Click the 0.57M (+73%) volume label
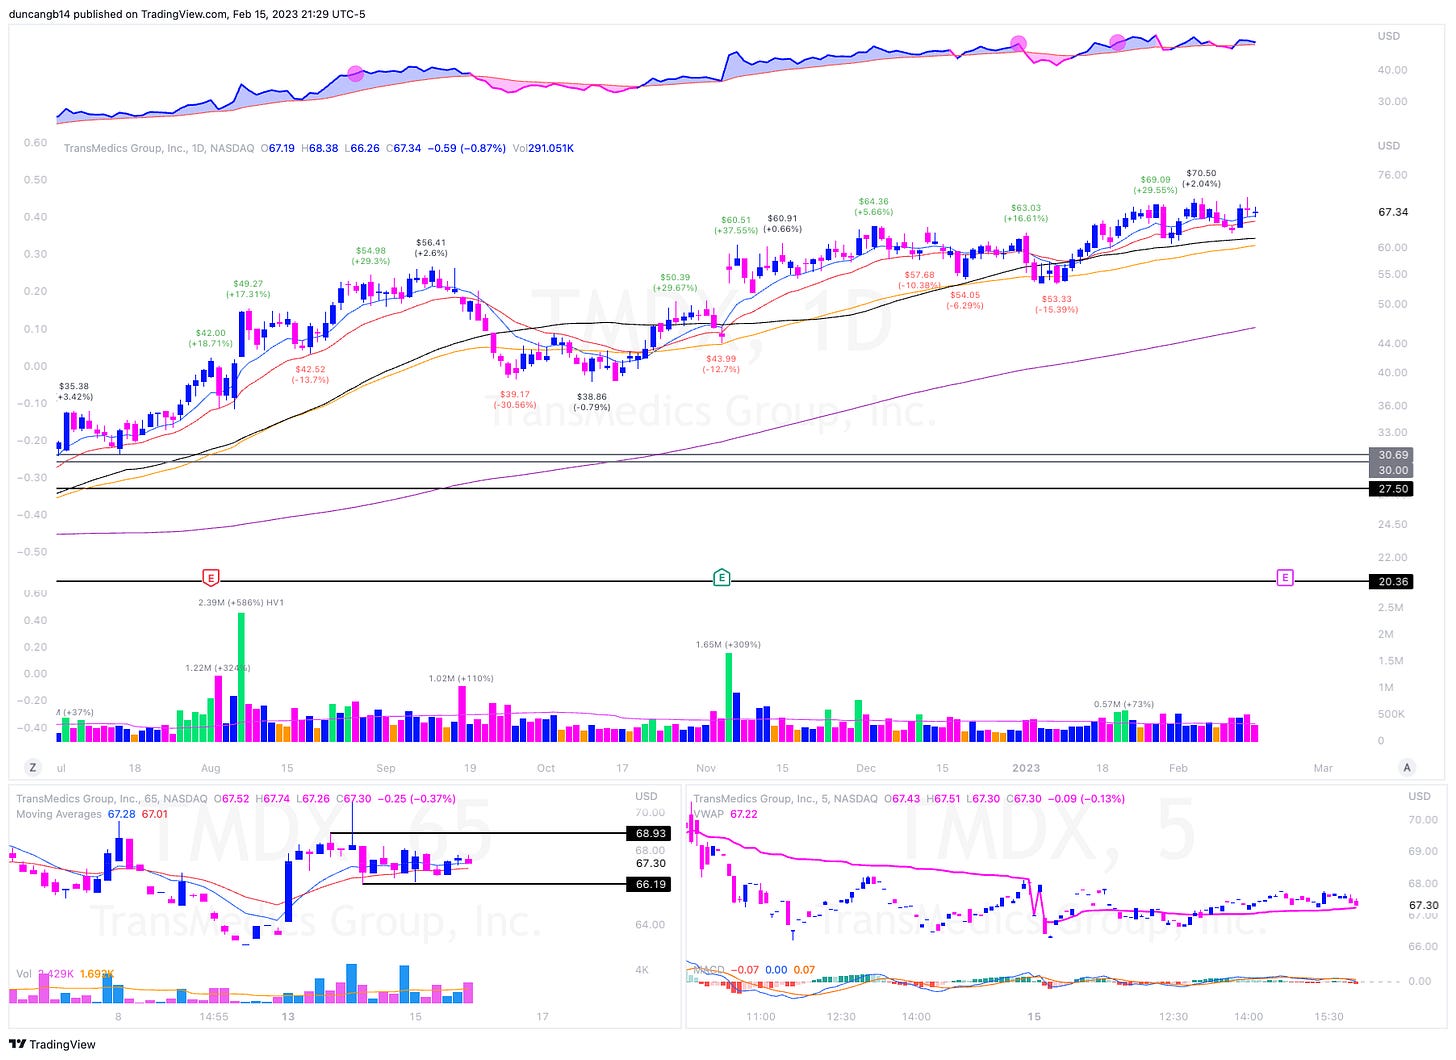 pos(1124,704)
